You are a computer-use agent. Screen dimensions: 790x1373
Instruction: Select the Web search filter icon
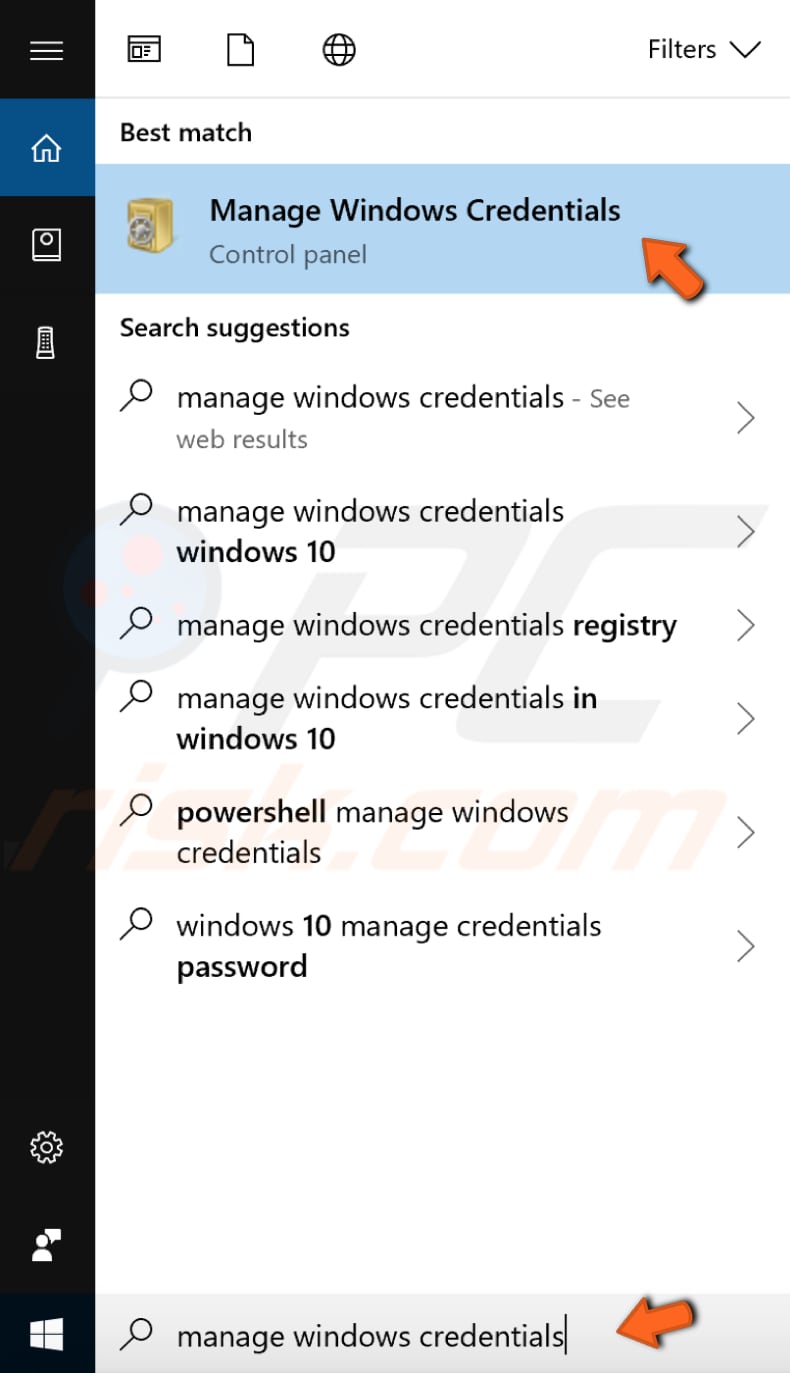[338, 48]
